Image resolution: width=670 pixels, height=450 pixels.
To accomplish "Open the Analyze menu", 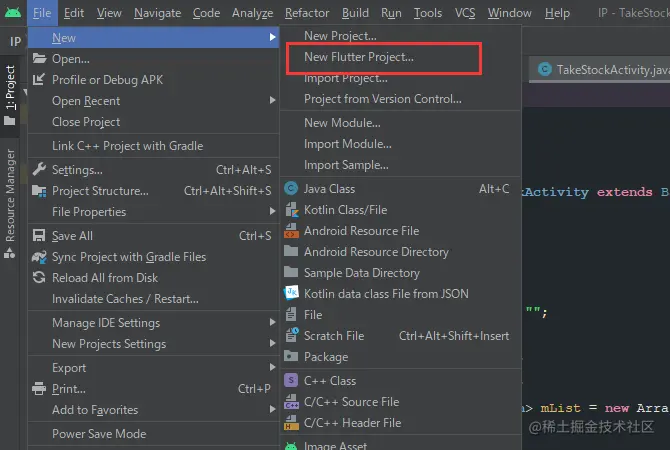I will click(x=253, y=13).
